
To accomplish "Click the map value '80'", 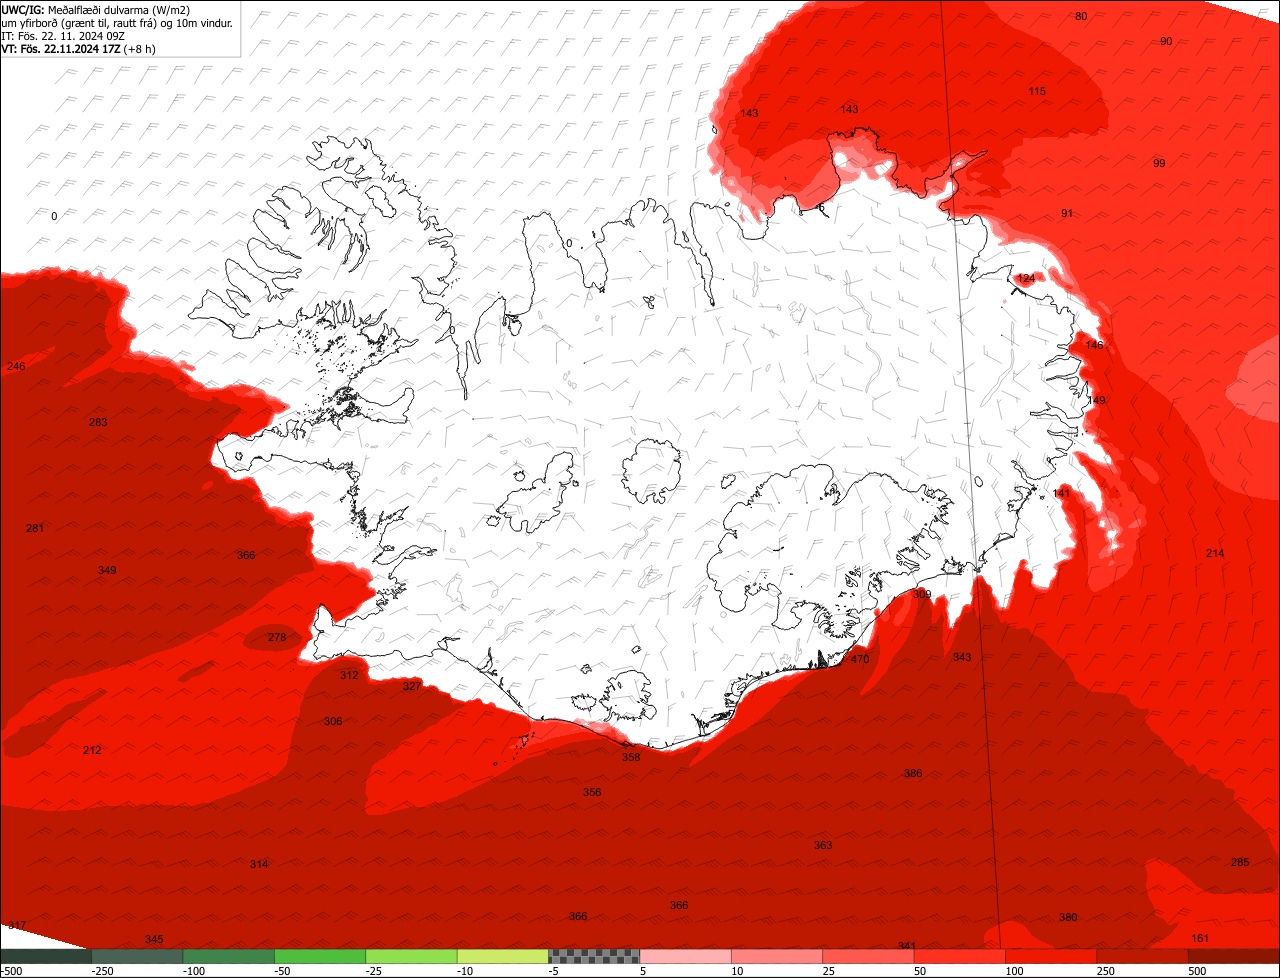I will [x=1081, y=16].
